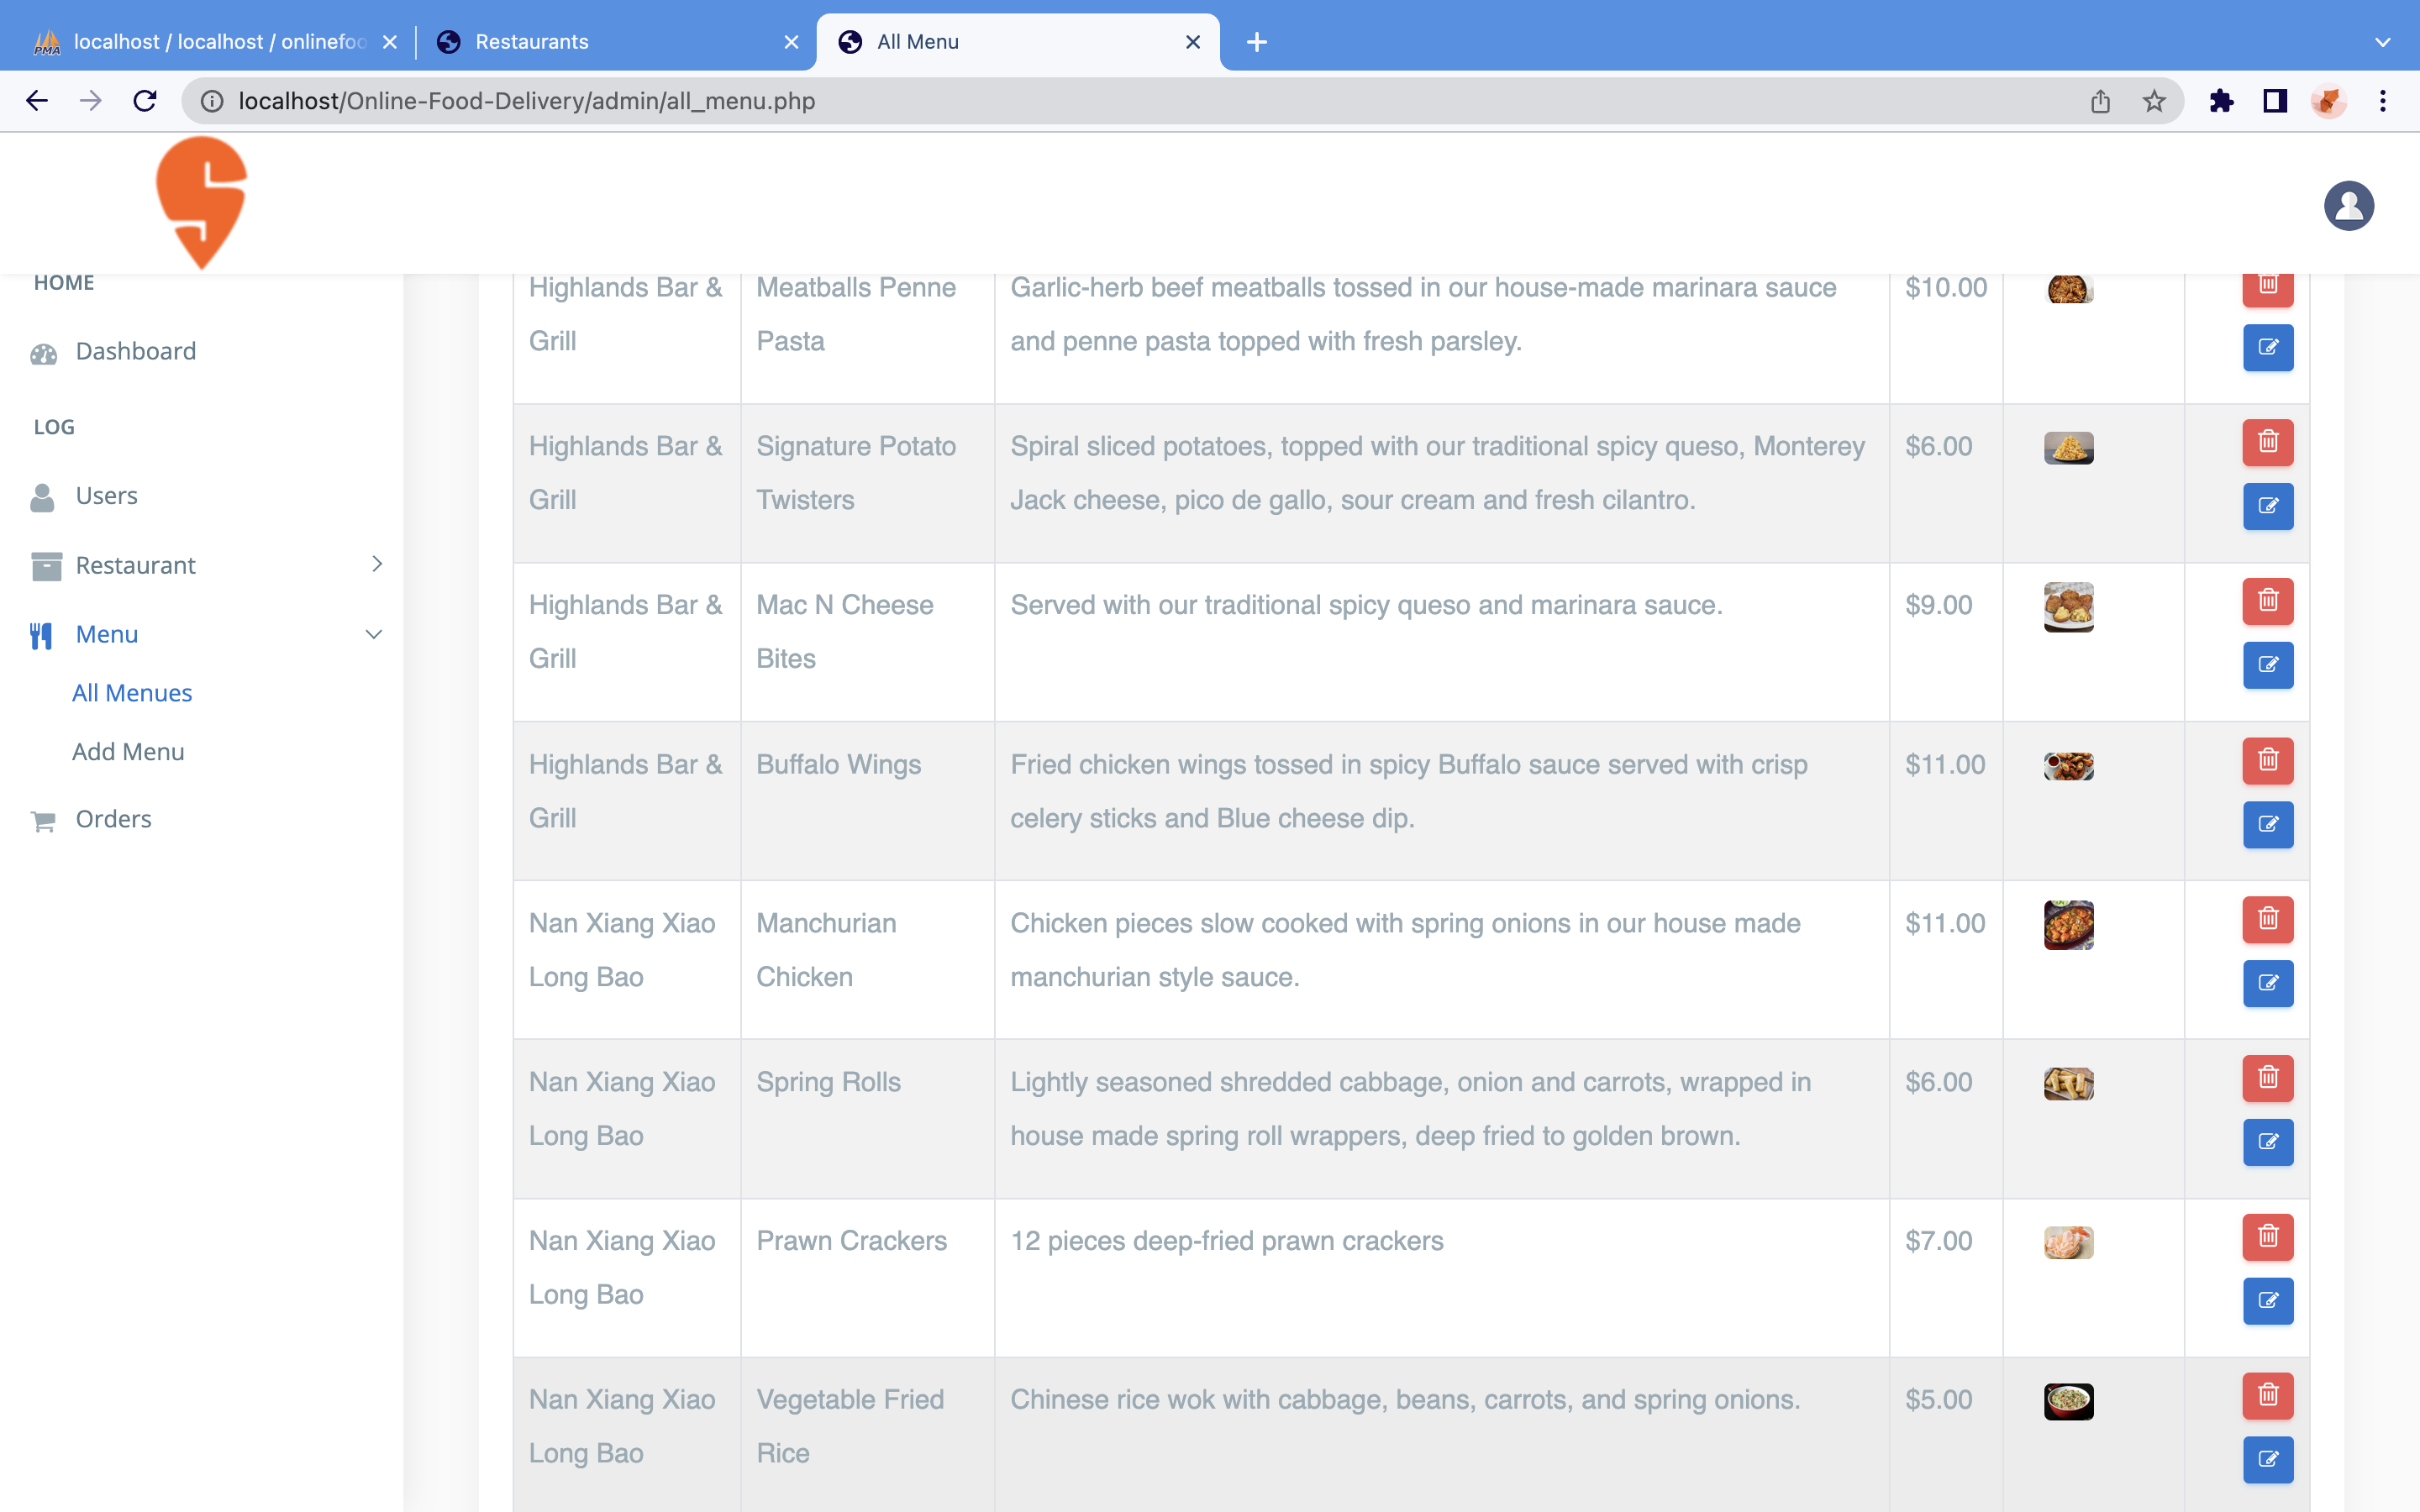Edit the Prawn Crackers entry
2420x1512 pixels.
2267,1301
